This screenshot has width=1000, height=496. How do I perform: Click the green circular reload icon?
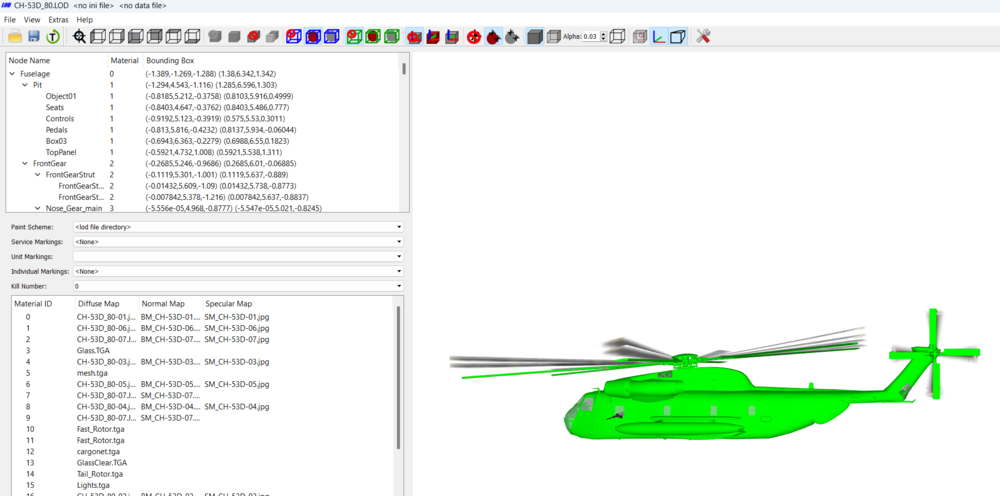pos(52,37)
